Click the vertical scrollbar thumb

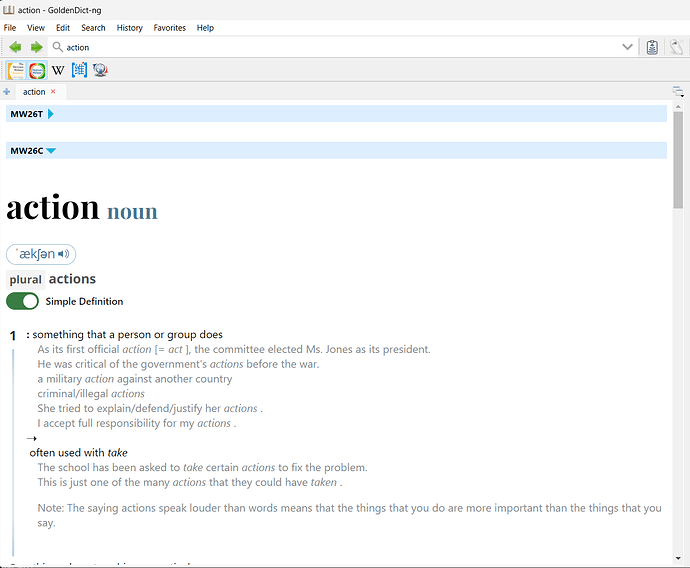tap(678, 159)
